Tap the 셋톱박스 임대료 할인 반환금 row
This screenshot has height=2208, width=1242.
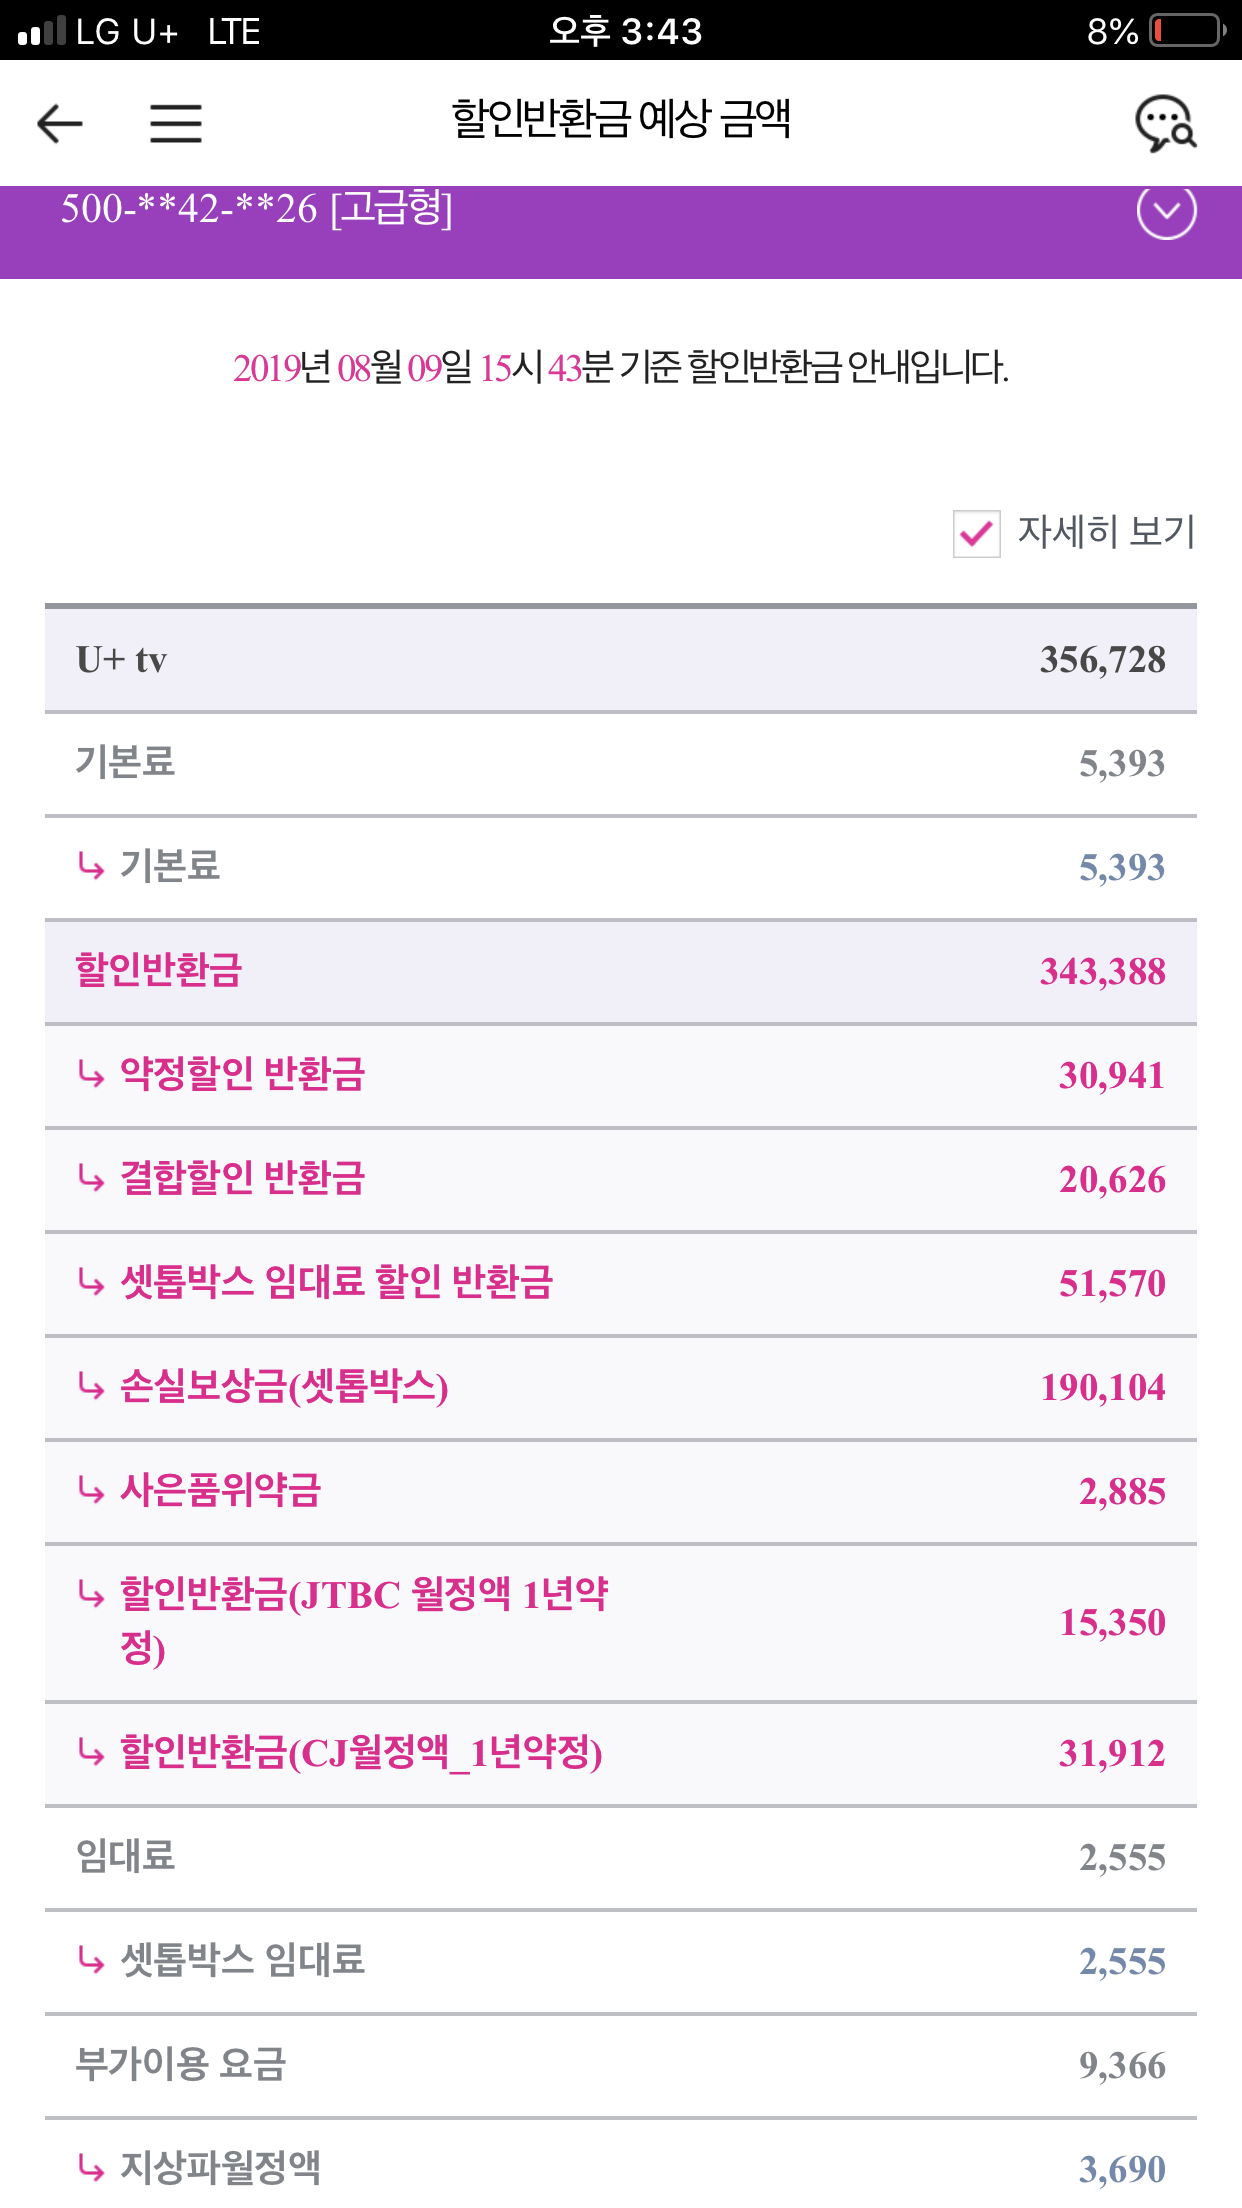pyautogui.click(x=620, y=1283)
